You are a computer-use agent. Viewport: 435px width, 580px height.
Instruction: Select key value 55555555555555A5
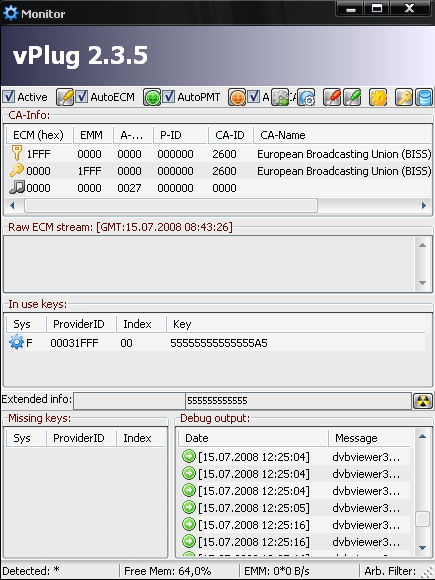coord(219,343)
